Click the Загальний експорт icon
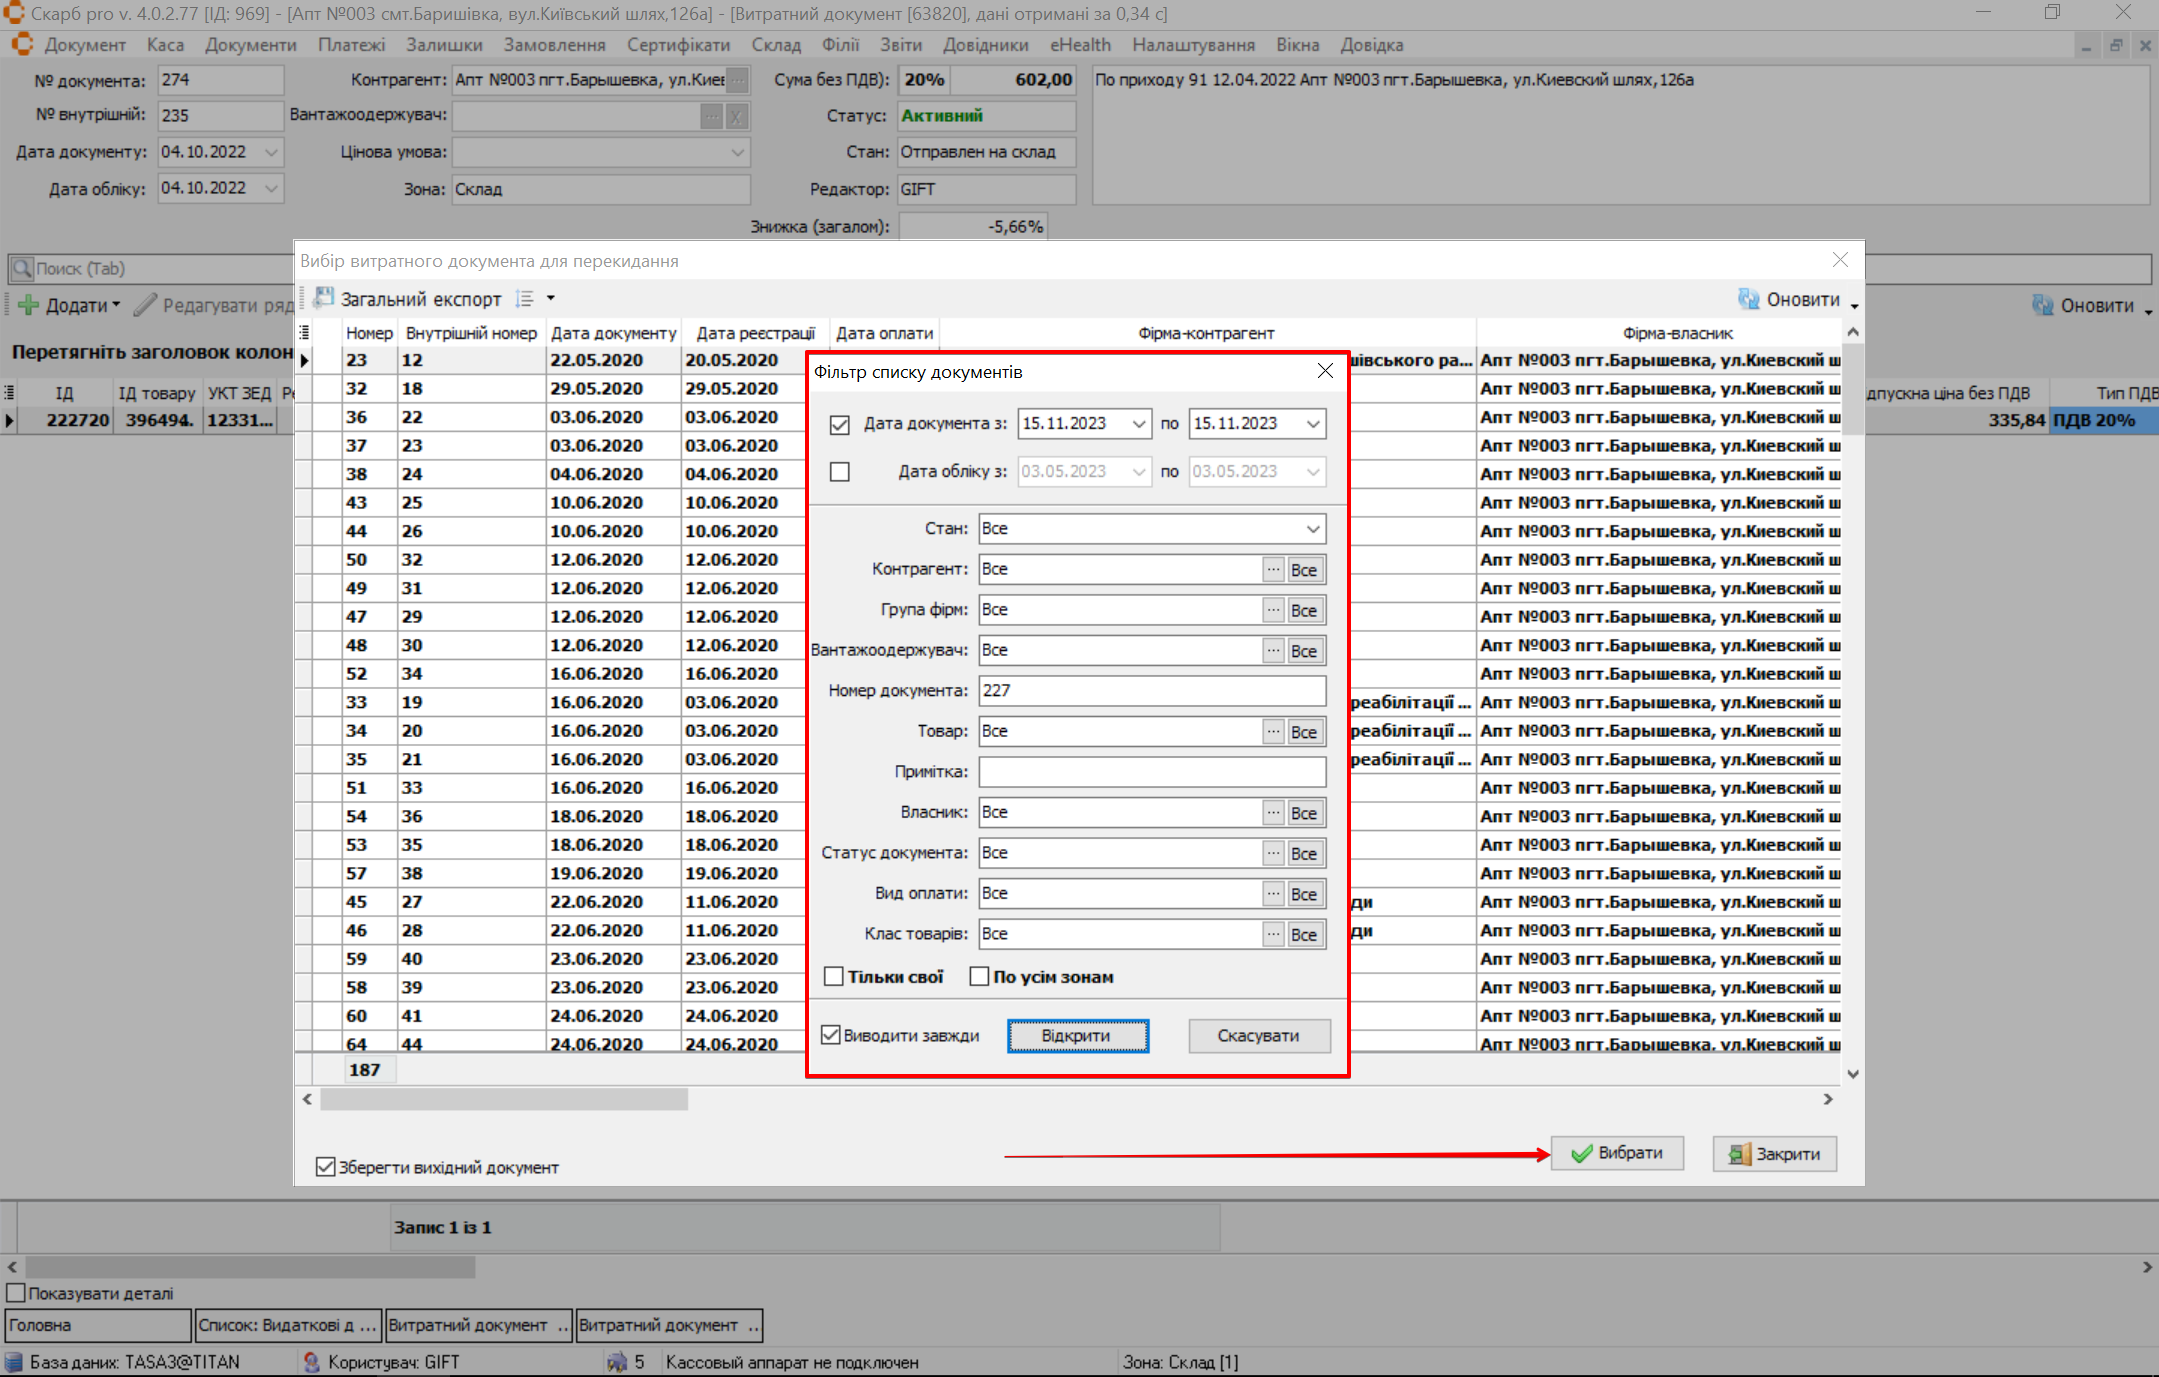Viewport: 2159px width, 1377px height. (x=324, y=298)
